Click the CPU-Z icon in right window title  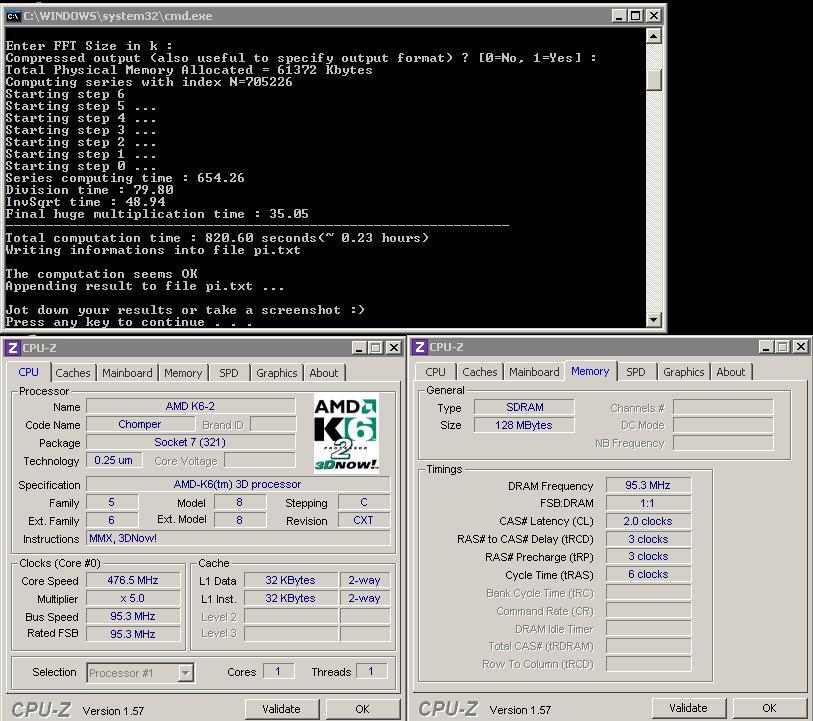[420, 347]
